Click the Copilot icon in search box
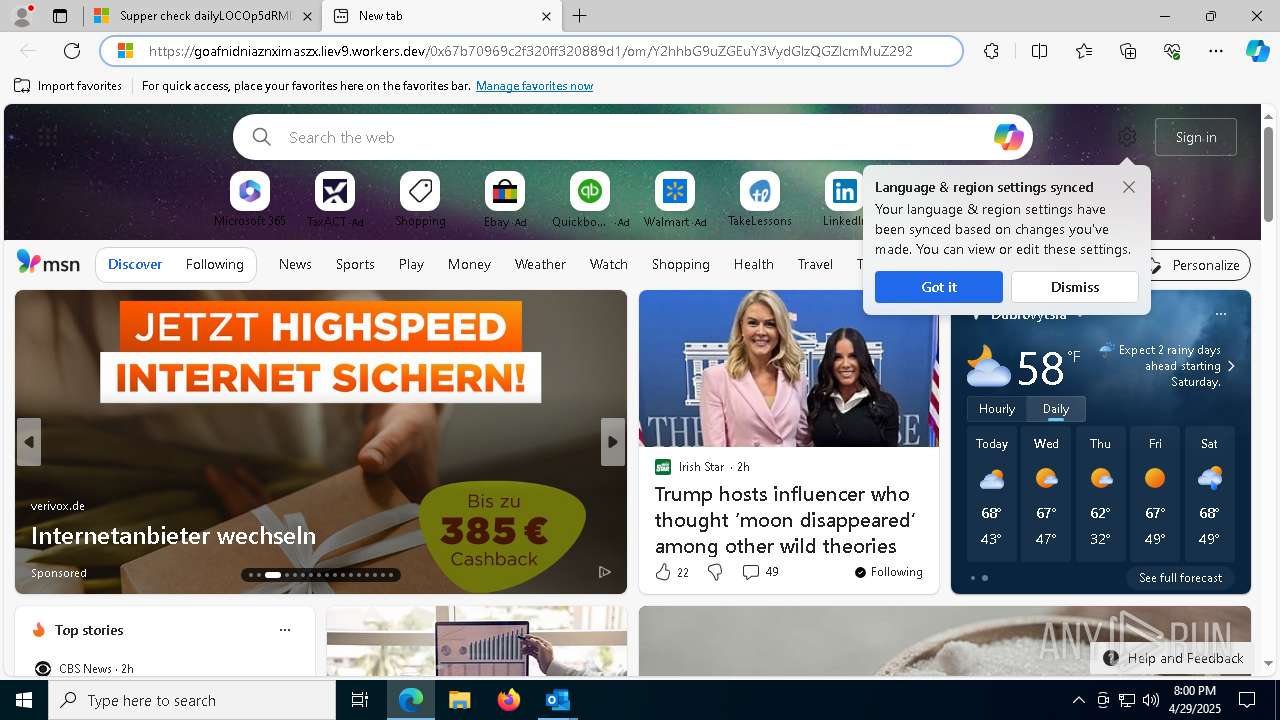1280x720 pixels. click(1008, 137)
